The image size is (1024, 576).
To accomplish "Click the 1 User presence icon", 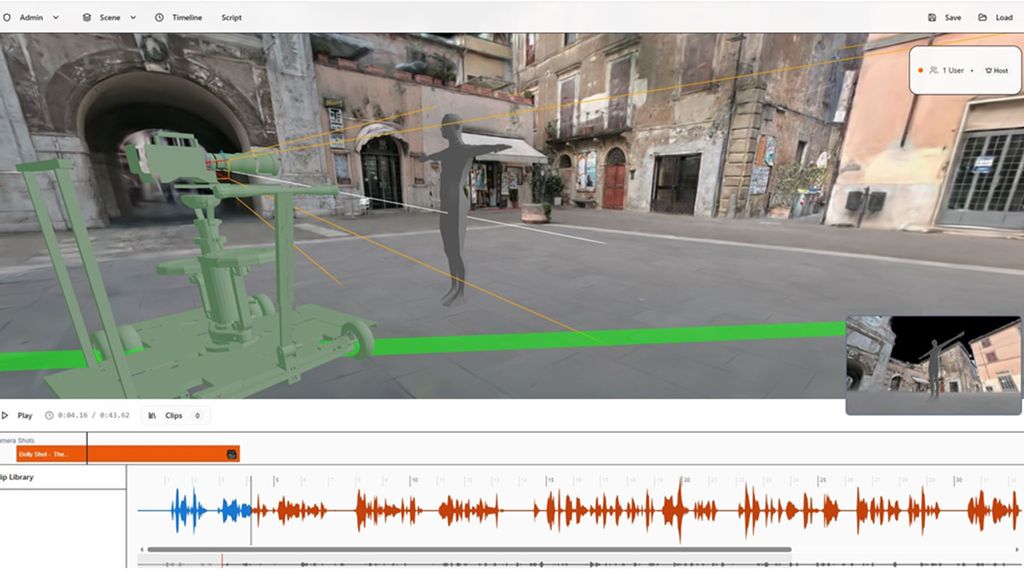I will click(934, 70).
